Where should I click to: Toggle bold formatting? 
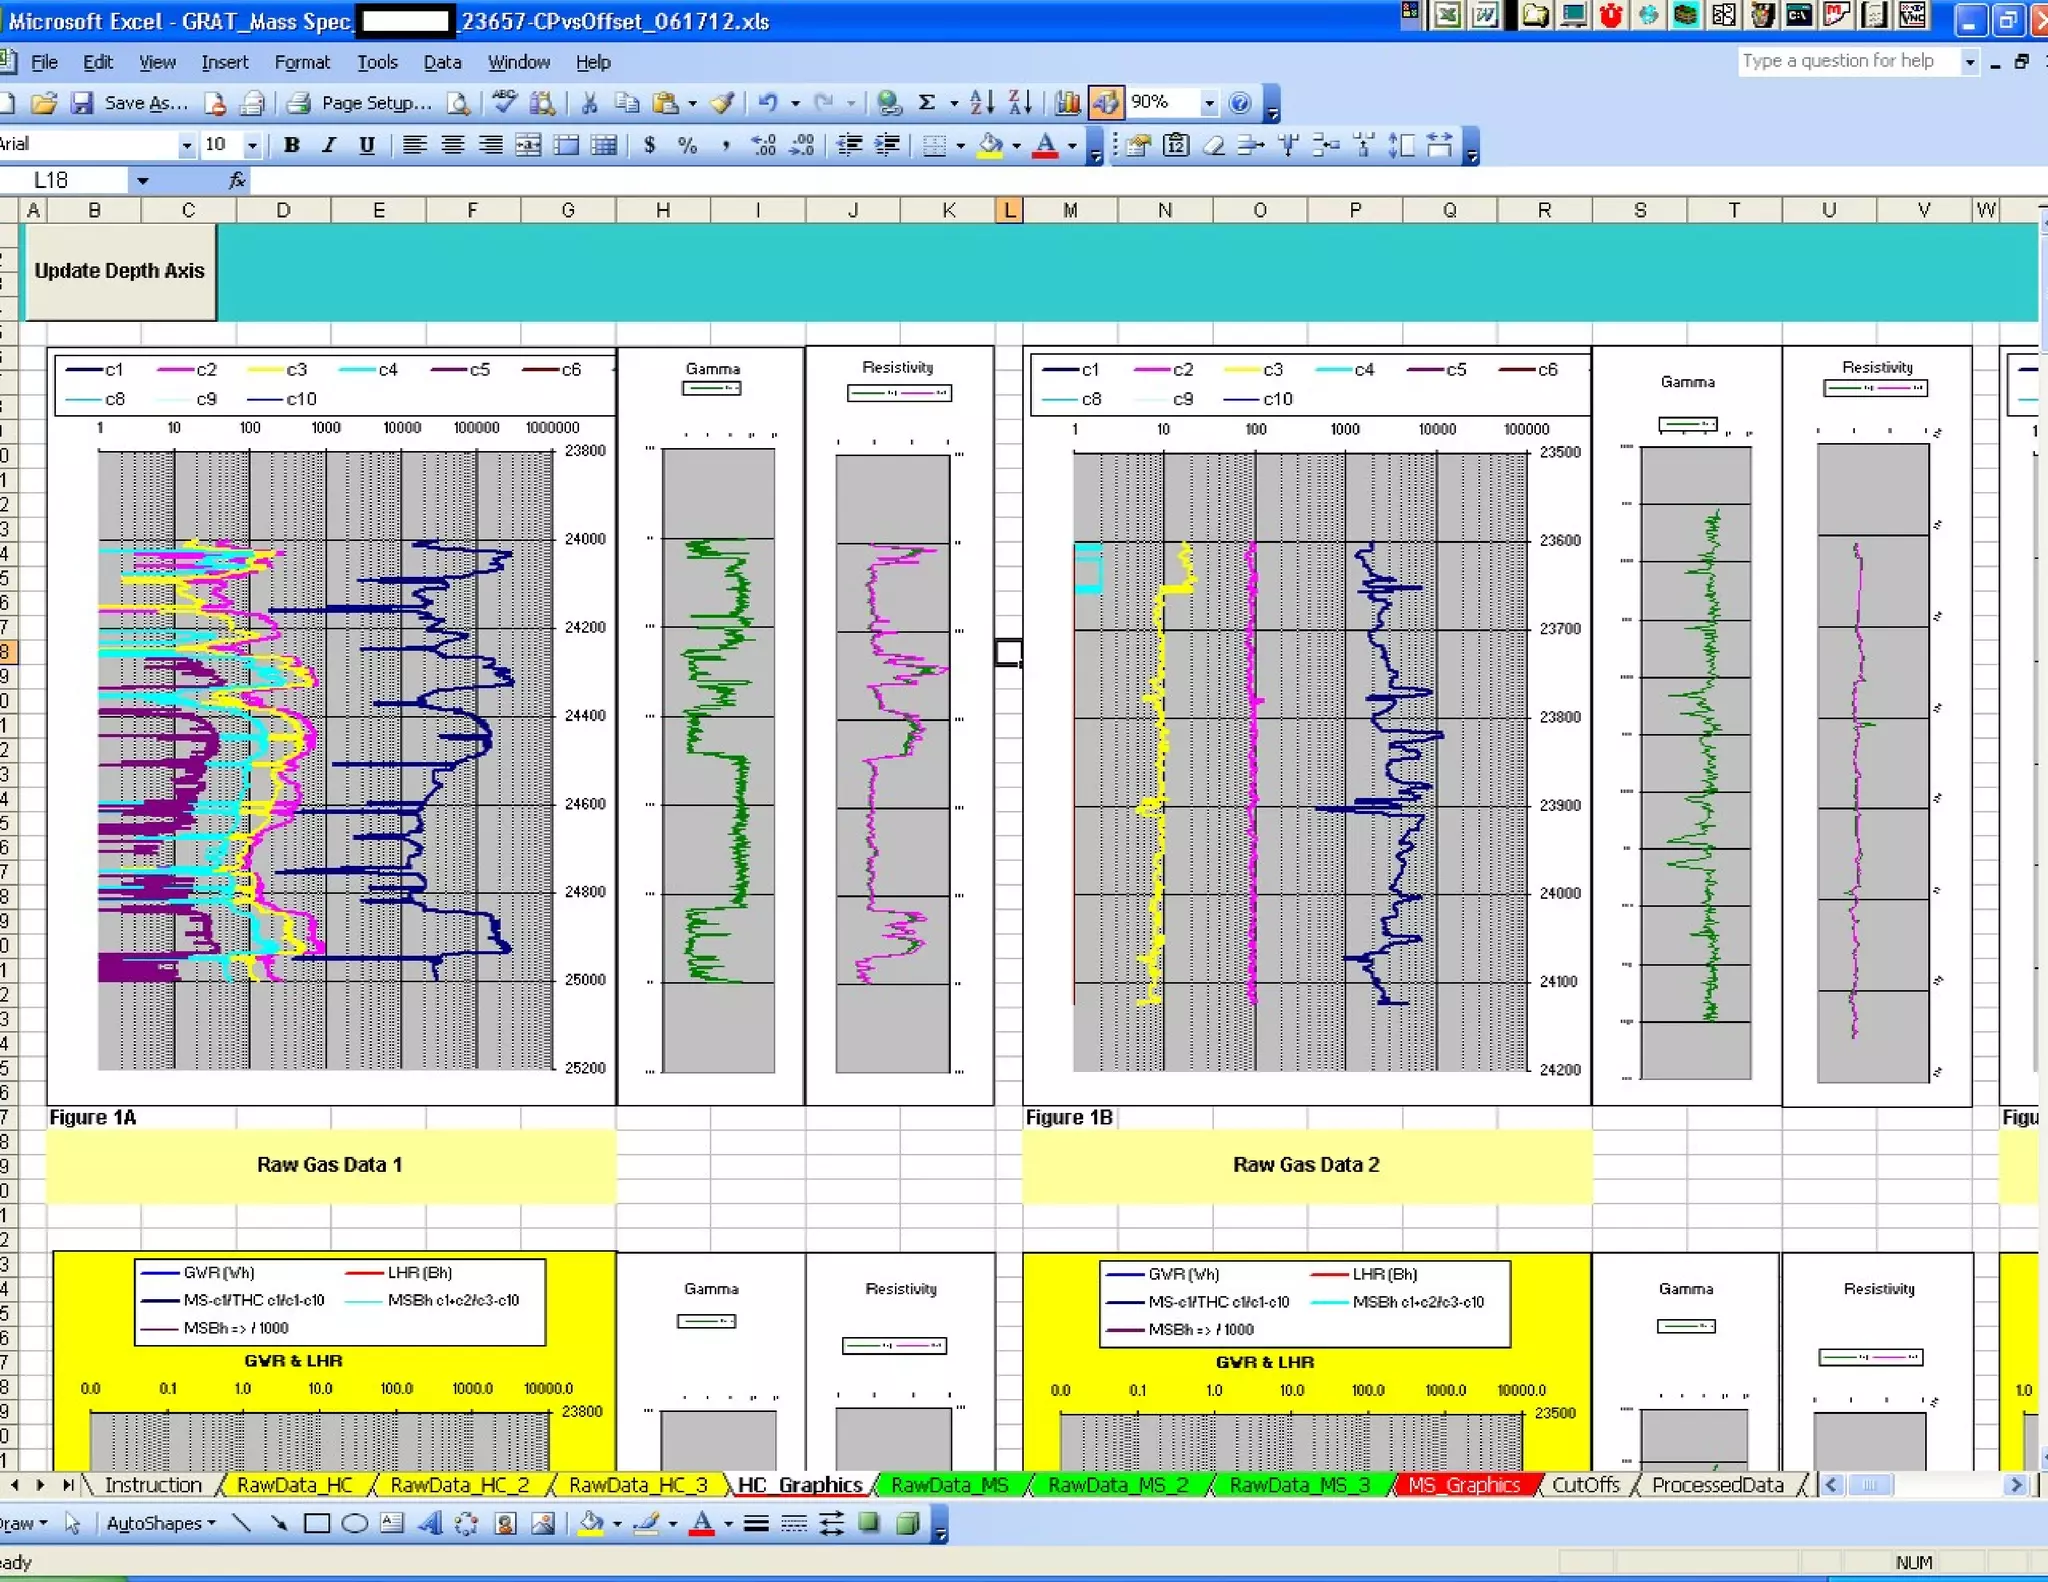click(x=291, y=146)
